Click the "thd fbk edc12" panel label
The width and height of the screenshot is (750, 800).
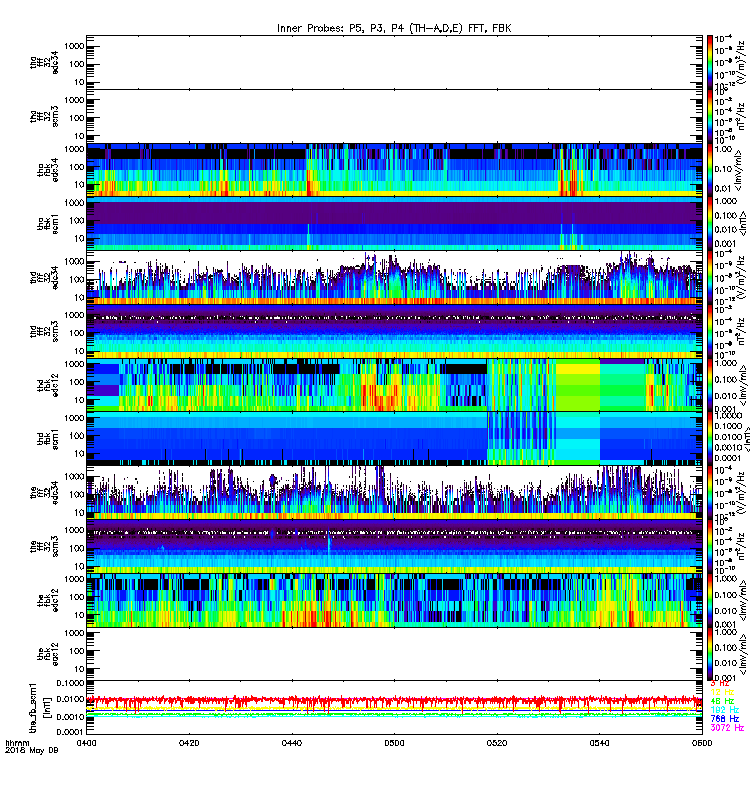(x=47, y=385)
